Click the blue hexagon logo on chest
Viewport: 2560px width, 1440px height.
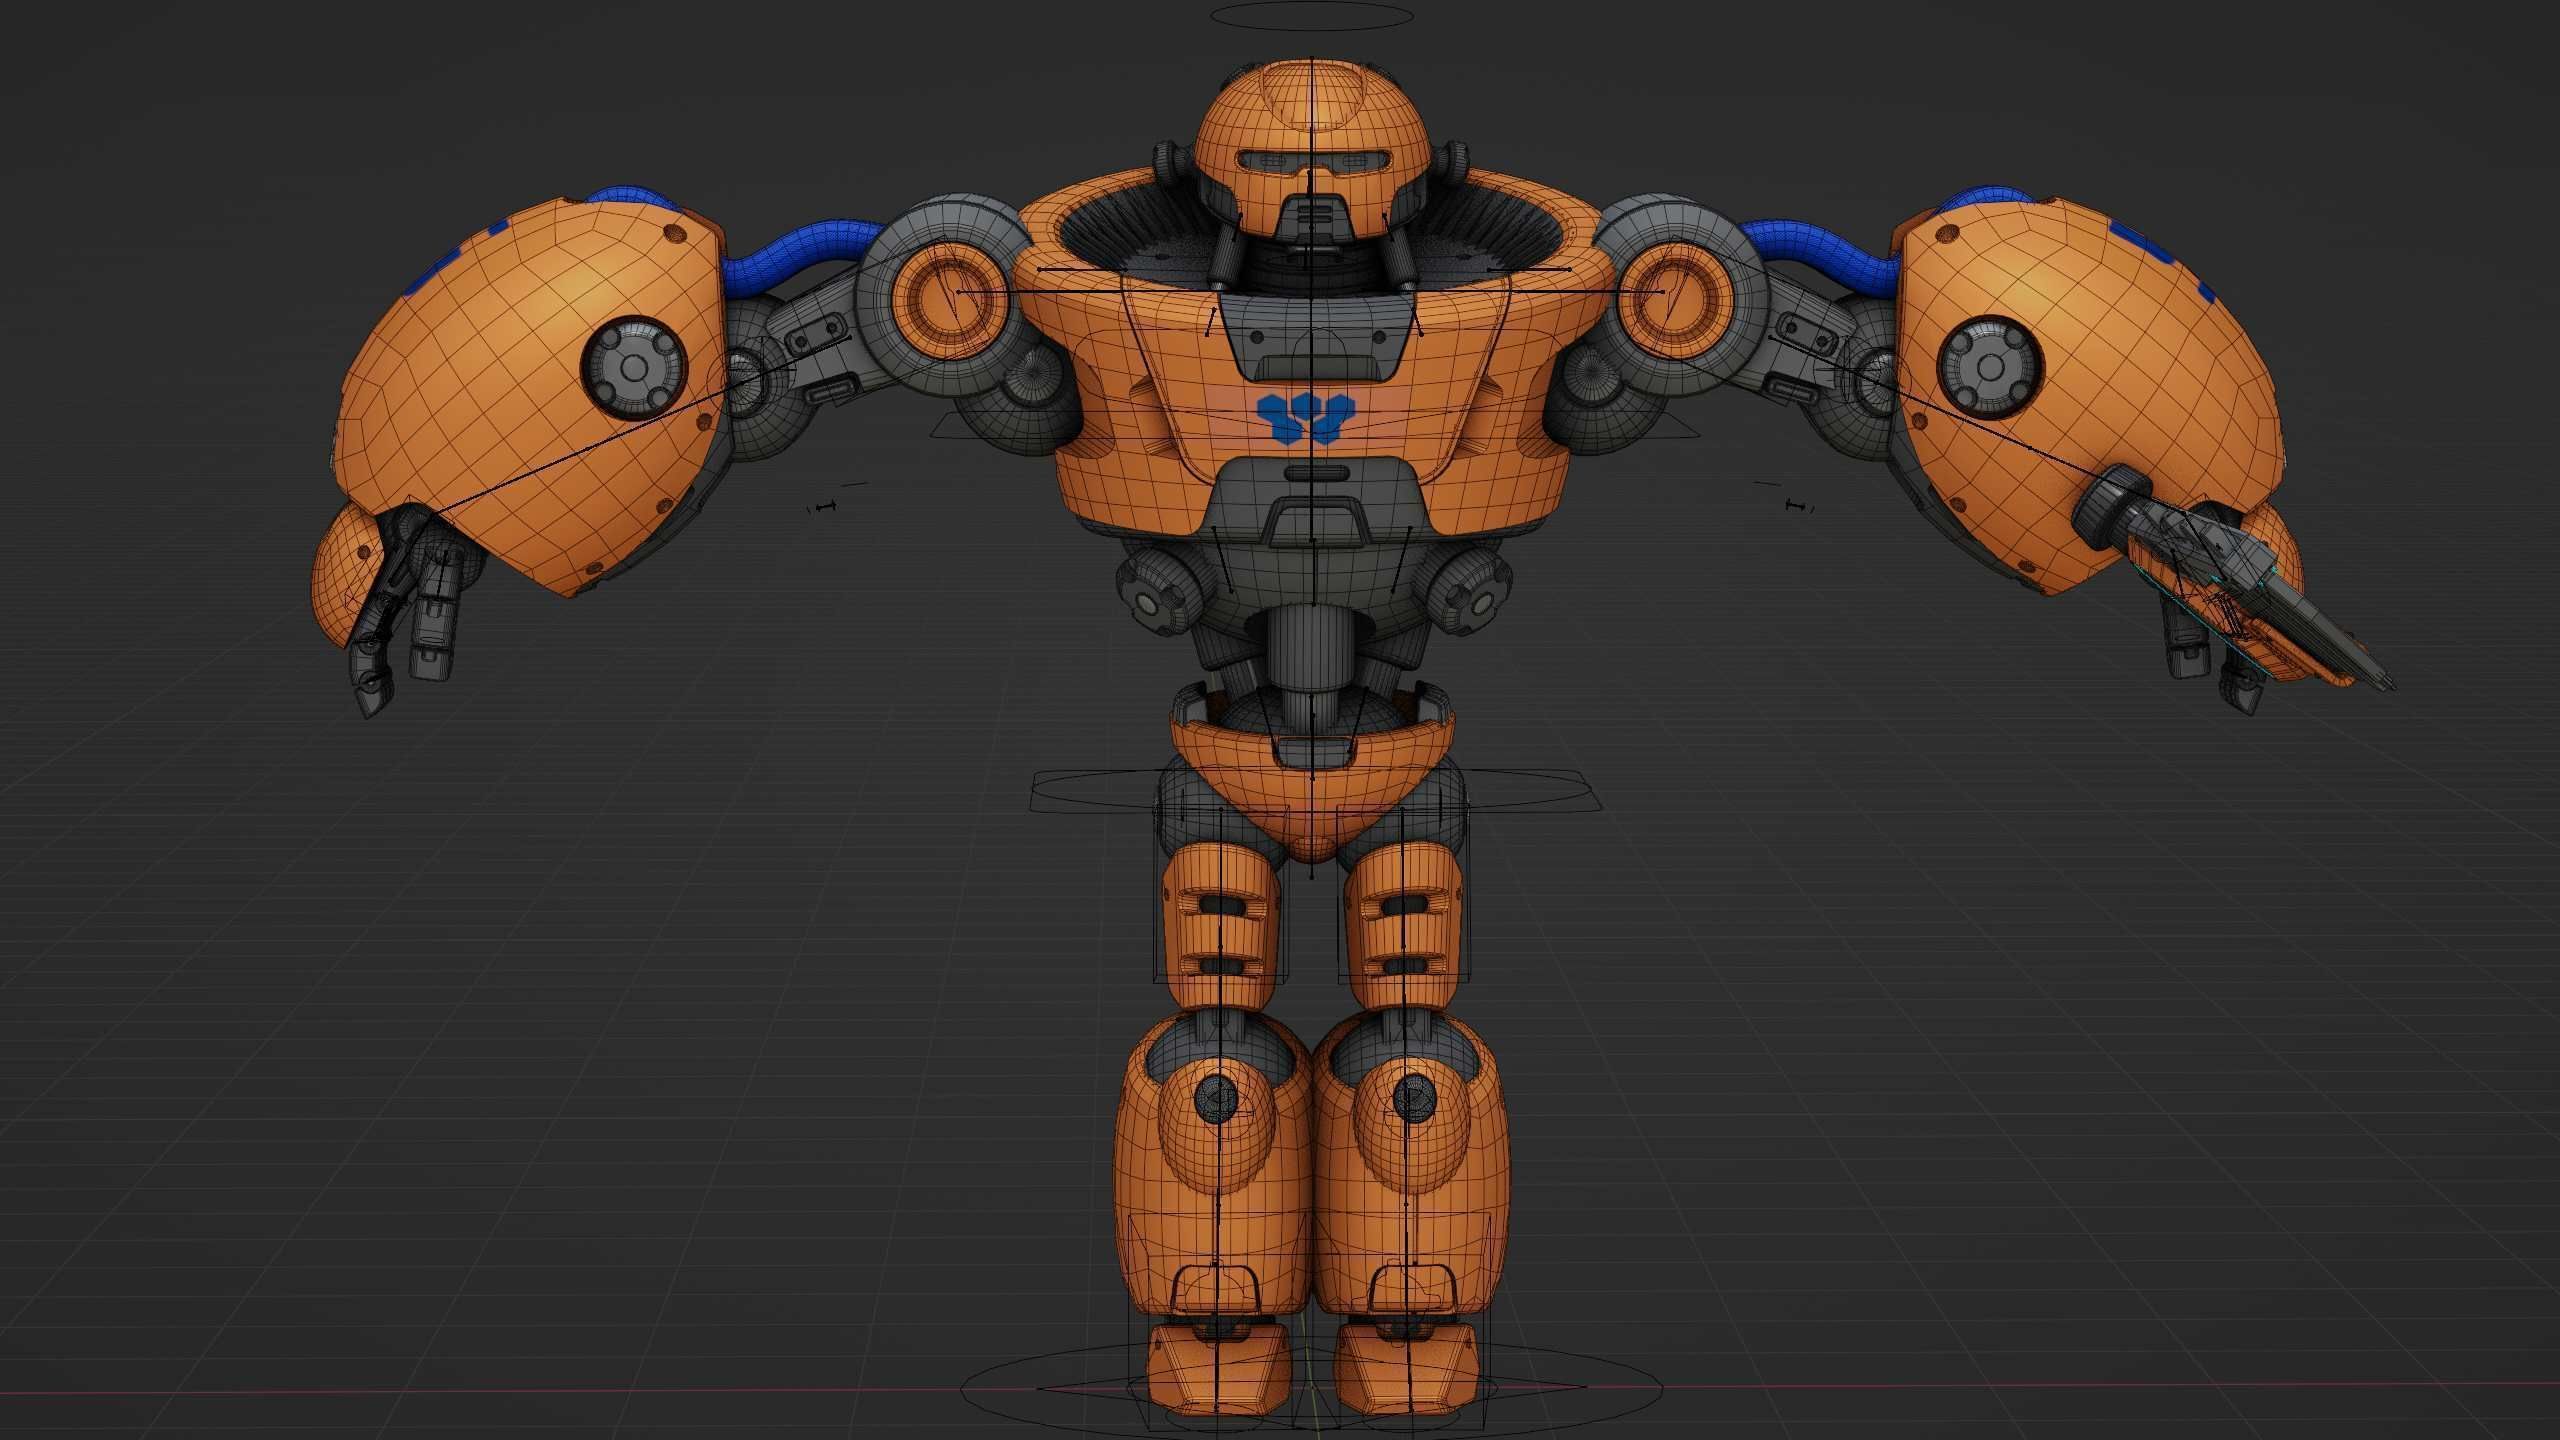point(1306,418)
